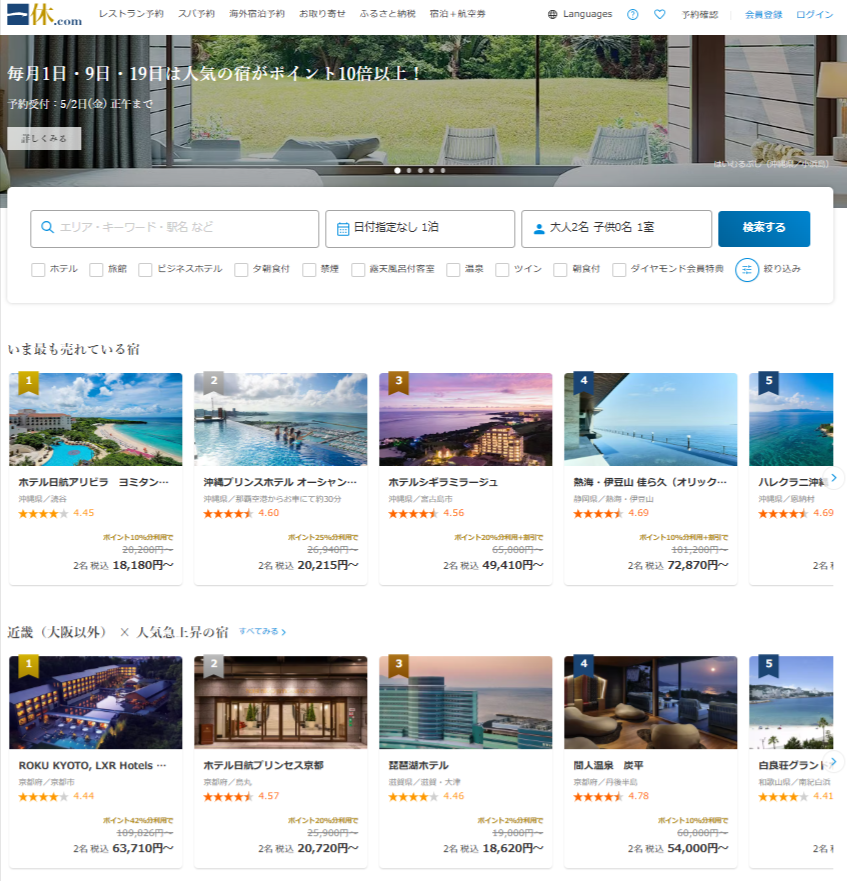
Task: Click rank 3 badge on 琵琶湖ホテル
Action: tap(398, 666)
